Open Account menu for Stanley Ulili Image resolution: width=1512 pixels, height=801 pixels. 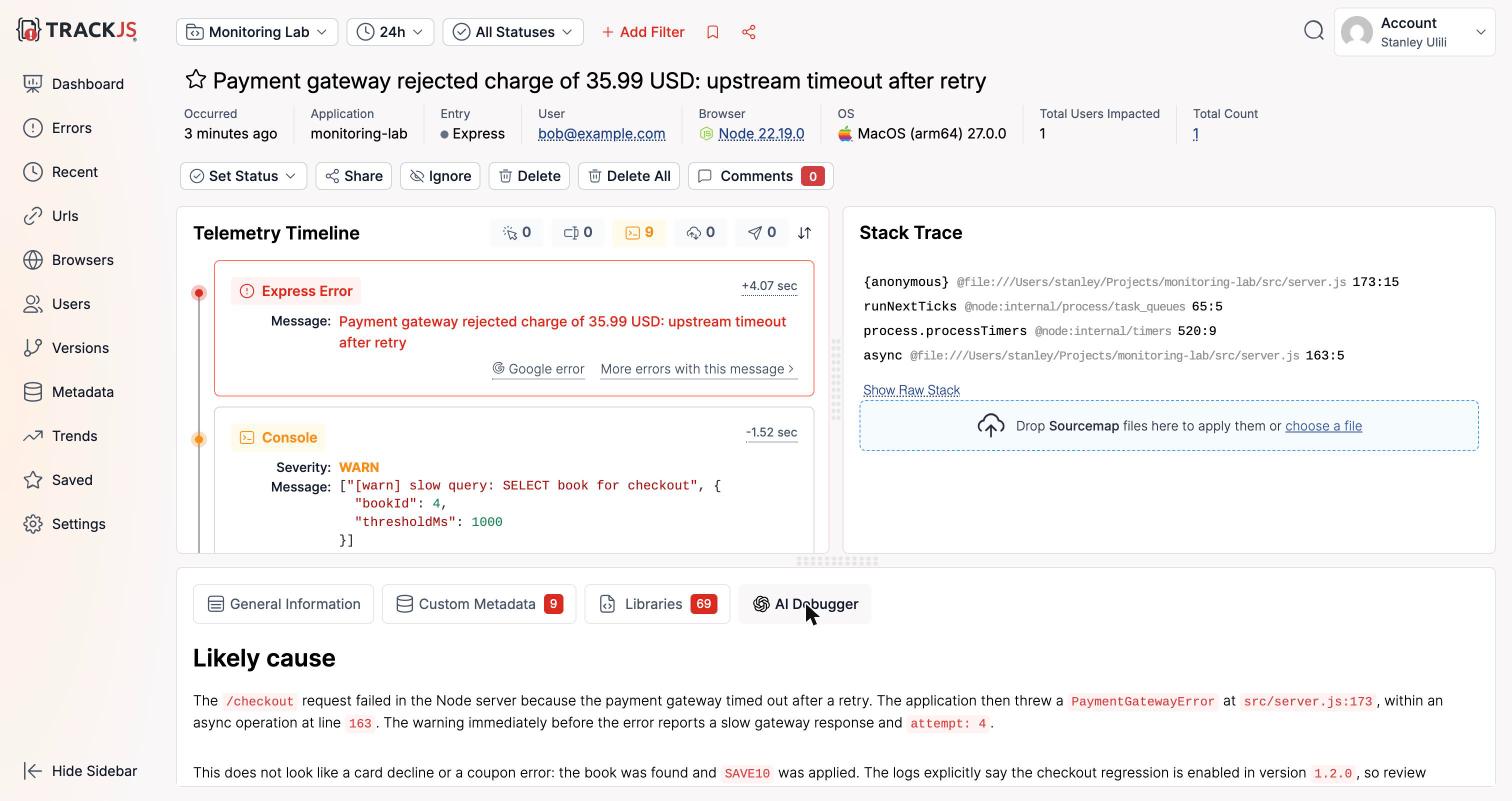(1414, 32)
